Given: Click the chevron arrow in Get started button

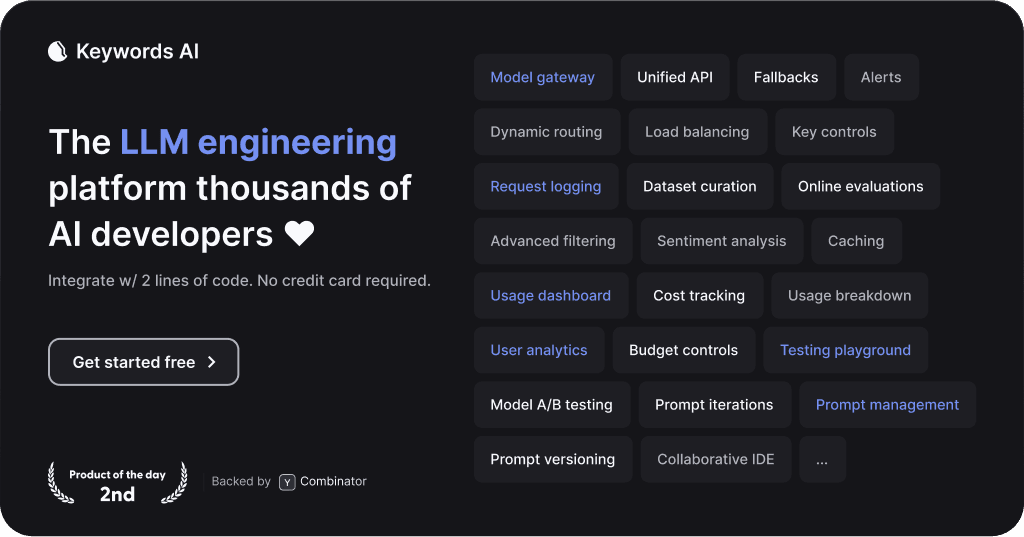Looking at the screenshot, I should (211, 362).
